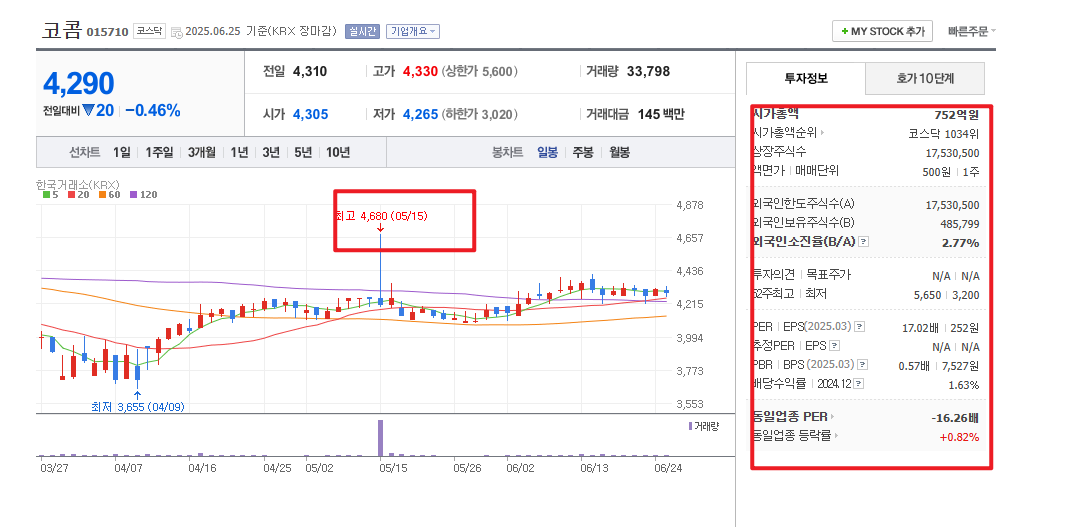
Task: Click the 코스닥 market badge
Action: (x=149, y=31)
